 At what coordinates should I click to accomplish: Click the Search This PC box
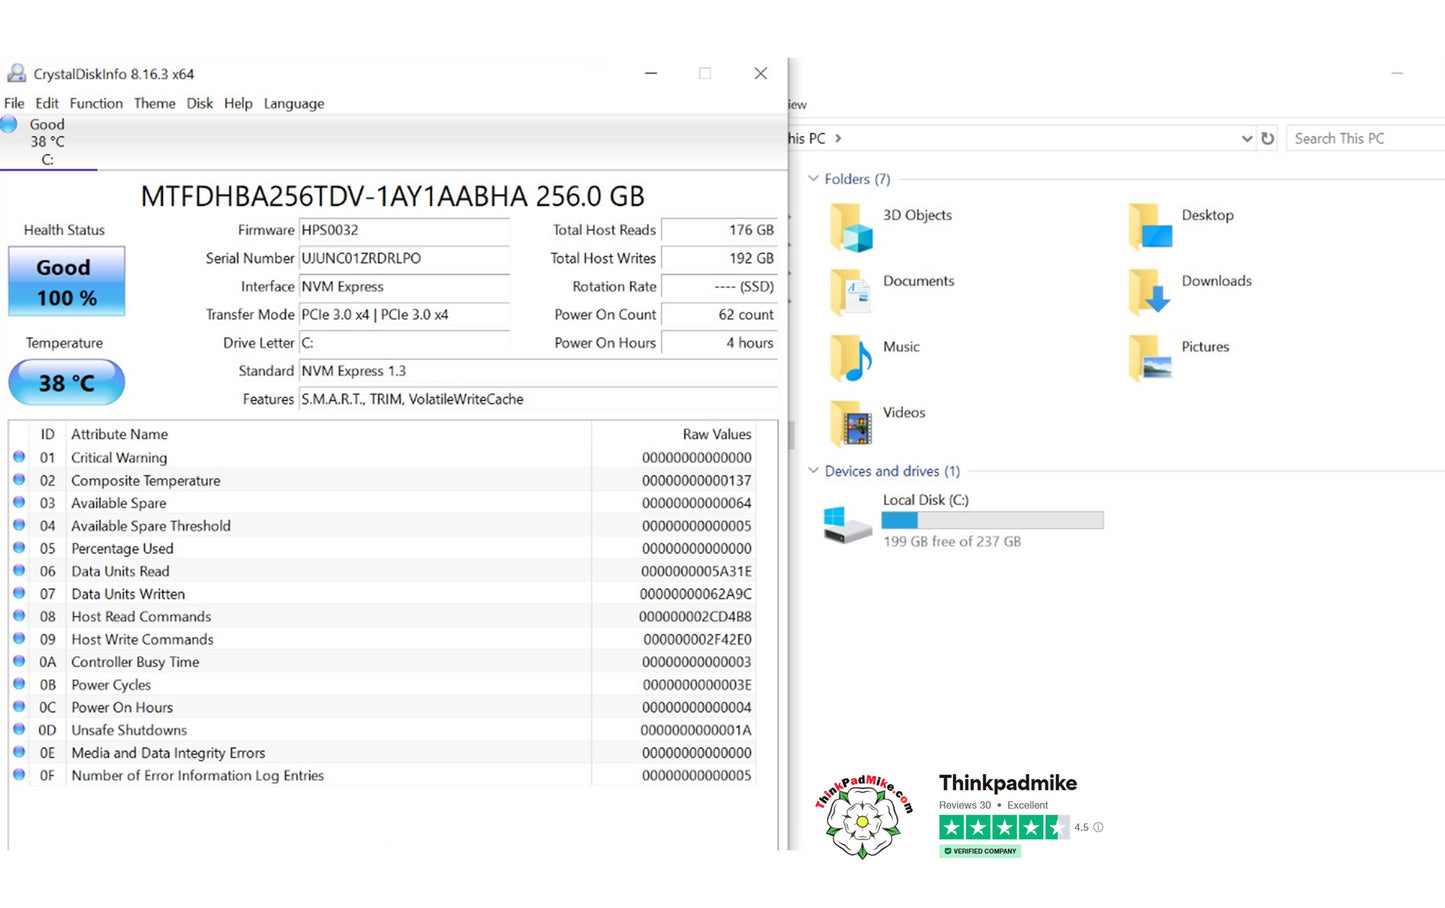[1365, 139]
